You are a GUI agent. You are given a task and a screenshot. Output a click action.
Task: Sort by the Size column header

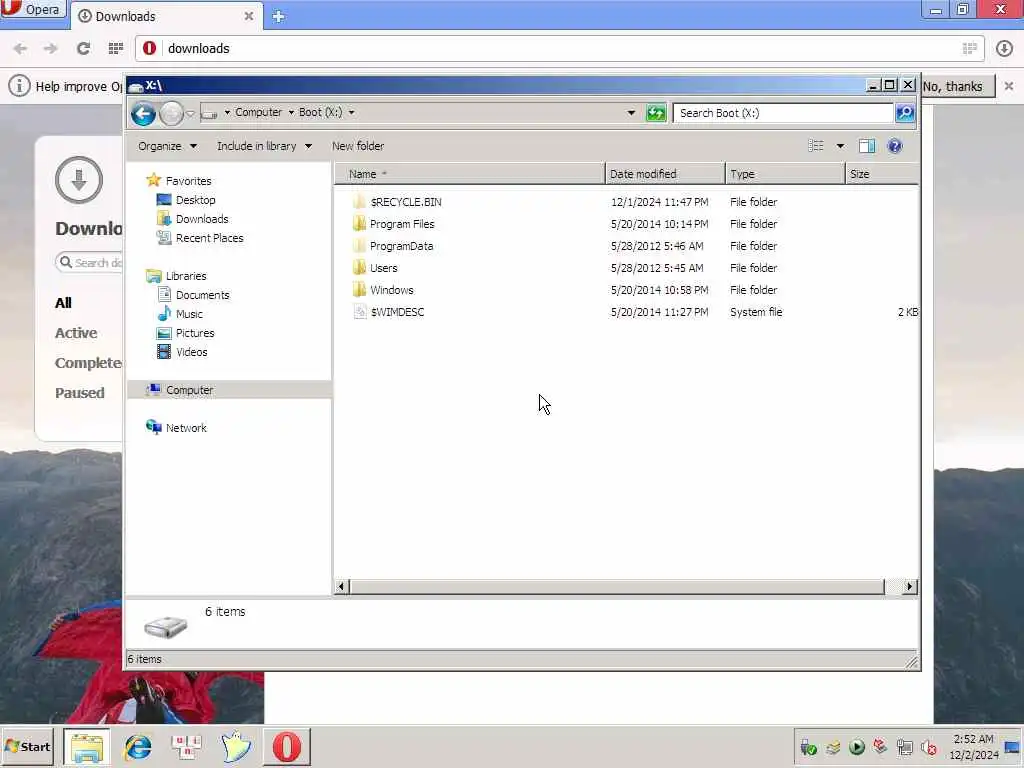click(882, 174)
